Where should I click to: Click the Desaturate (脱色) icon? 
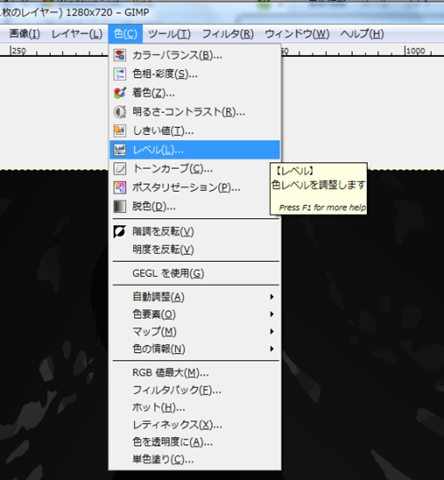click(x=120, y=206)
